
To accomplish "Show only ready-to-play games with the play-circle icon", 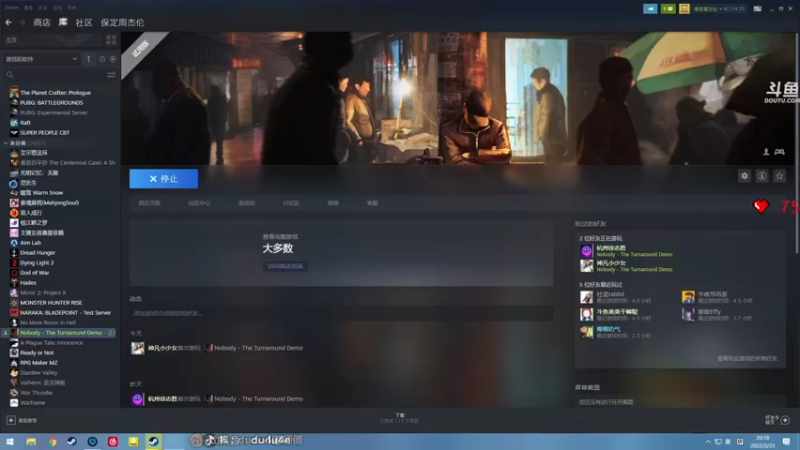I will pos(113,59).
